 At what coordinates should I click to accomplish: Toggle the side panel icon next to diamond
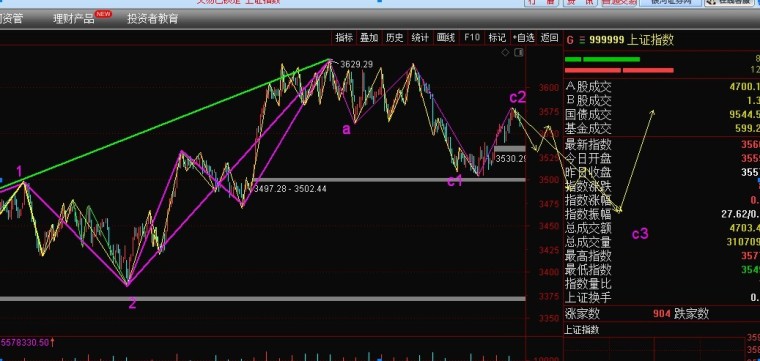tap(519, 52)
